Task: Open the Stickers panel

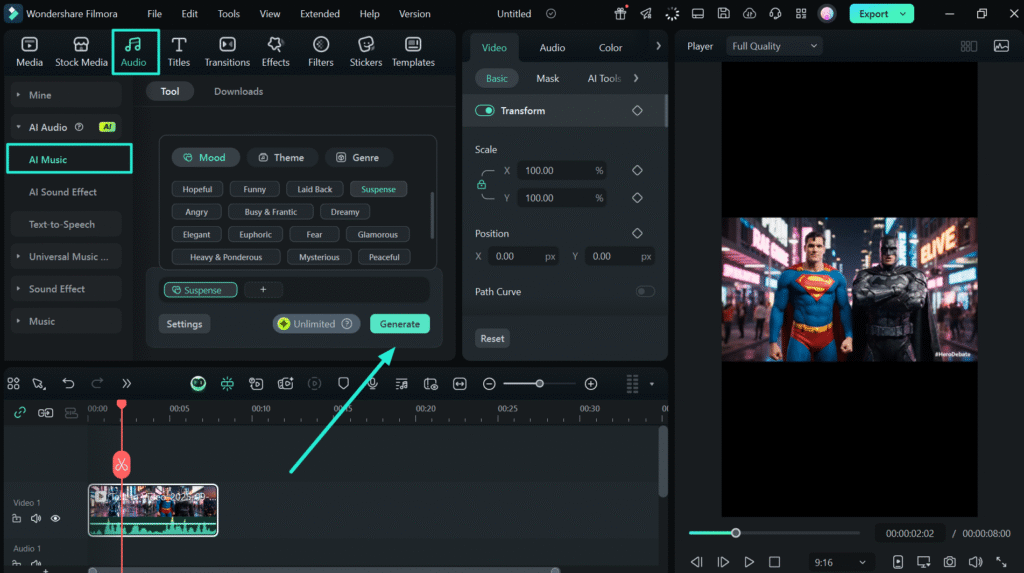Action: point(365,52)
